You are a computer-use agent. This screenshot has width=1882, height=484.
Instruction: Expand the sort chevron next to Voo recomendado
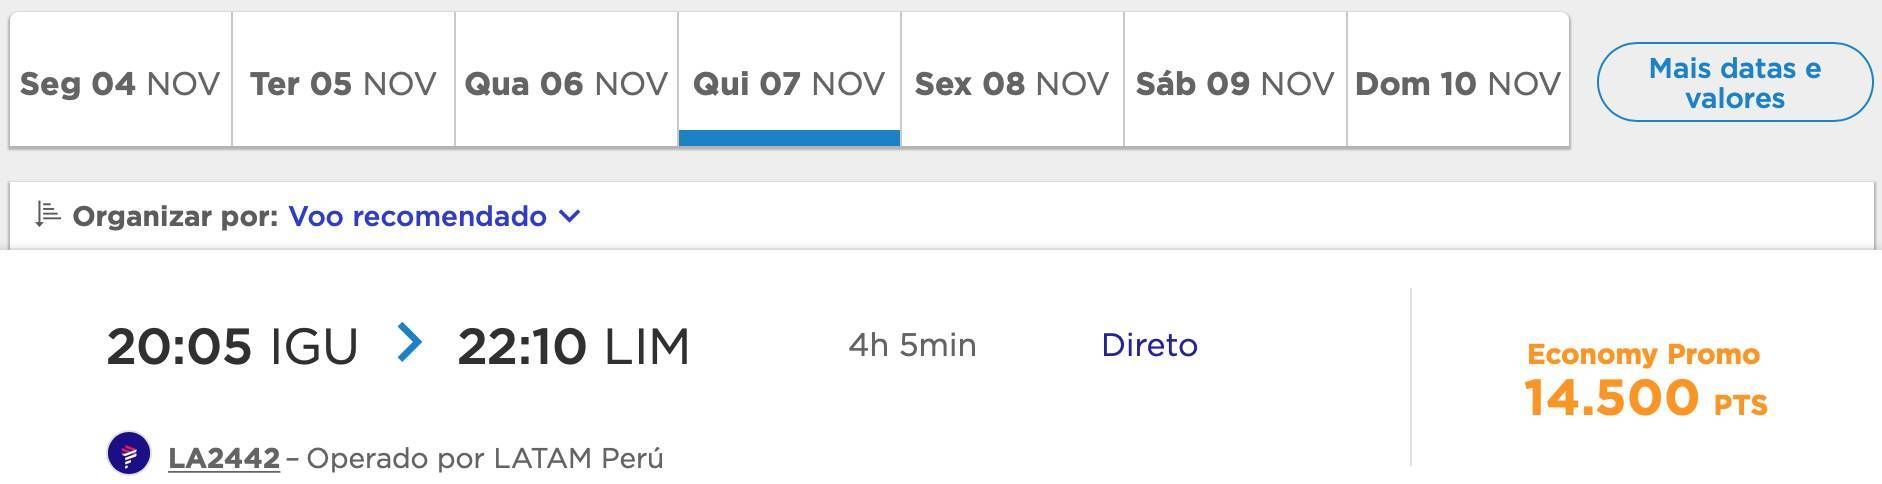click(569, 216)
